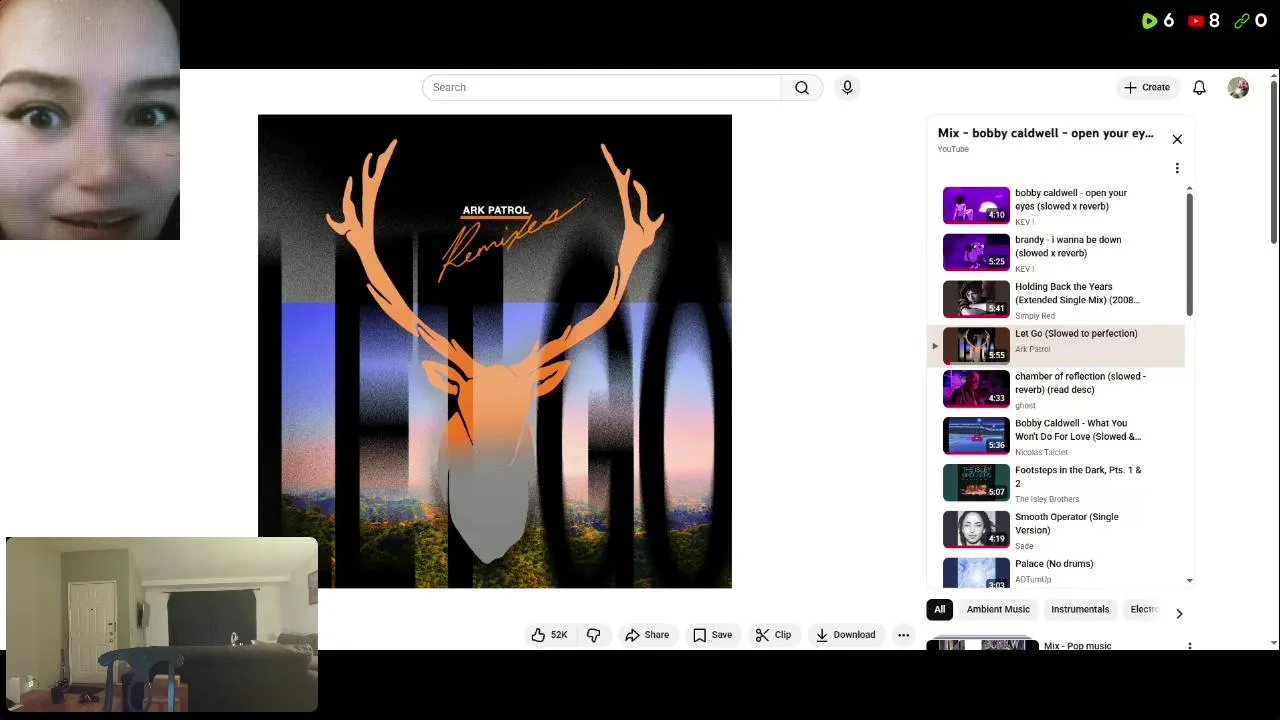Open Palace (No drums) thumbnail
The width and height of the screenshot is (1280, 720).
976,573
